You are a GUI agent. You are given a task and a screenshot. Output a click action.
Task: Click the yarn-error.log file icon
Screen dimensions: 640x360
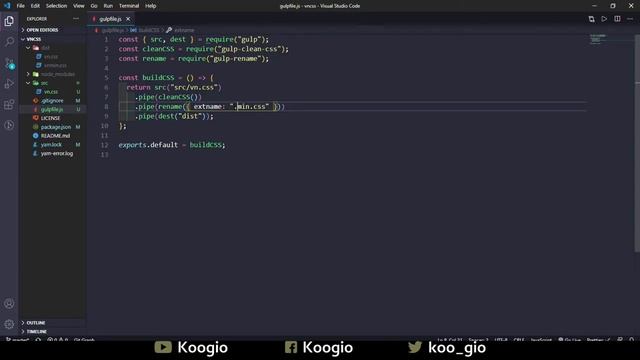(36, 153)
